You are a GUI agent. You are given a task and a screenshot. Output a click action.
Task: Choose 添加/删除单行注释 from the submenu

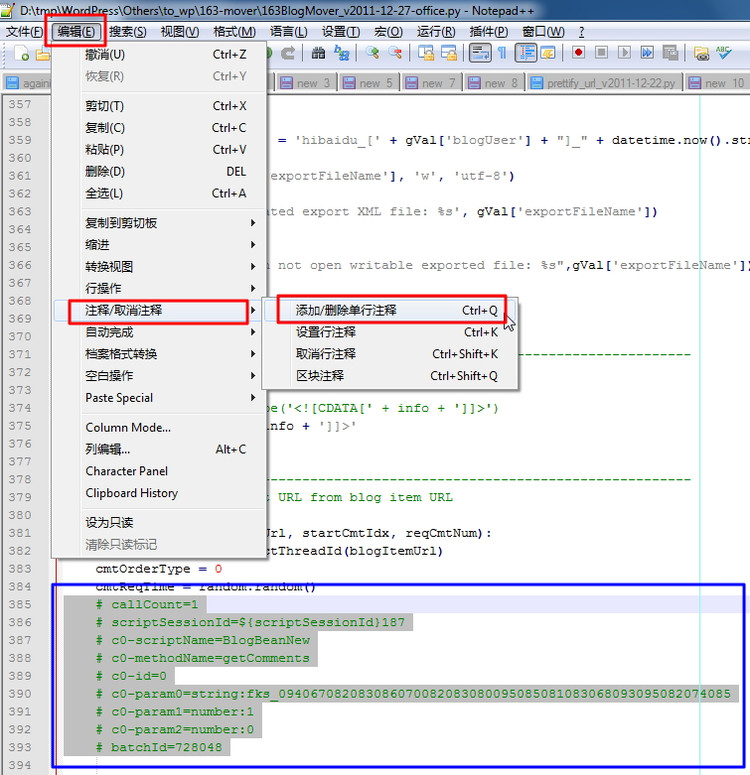click(x=346, y=311)
